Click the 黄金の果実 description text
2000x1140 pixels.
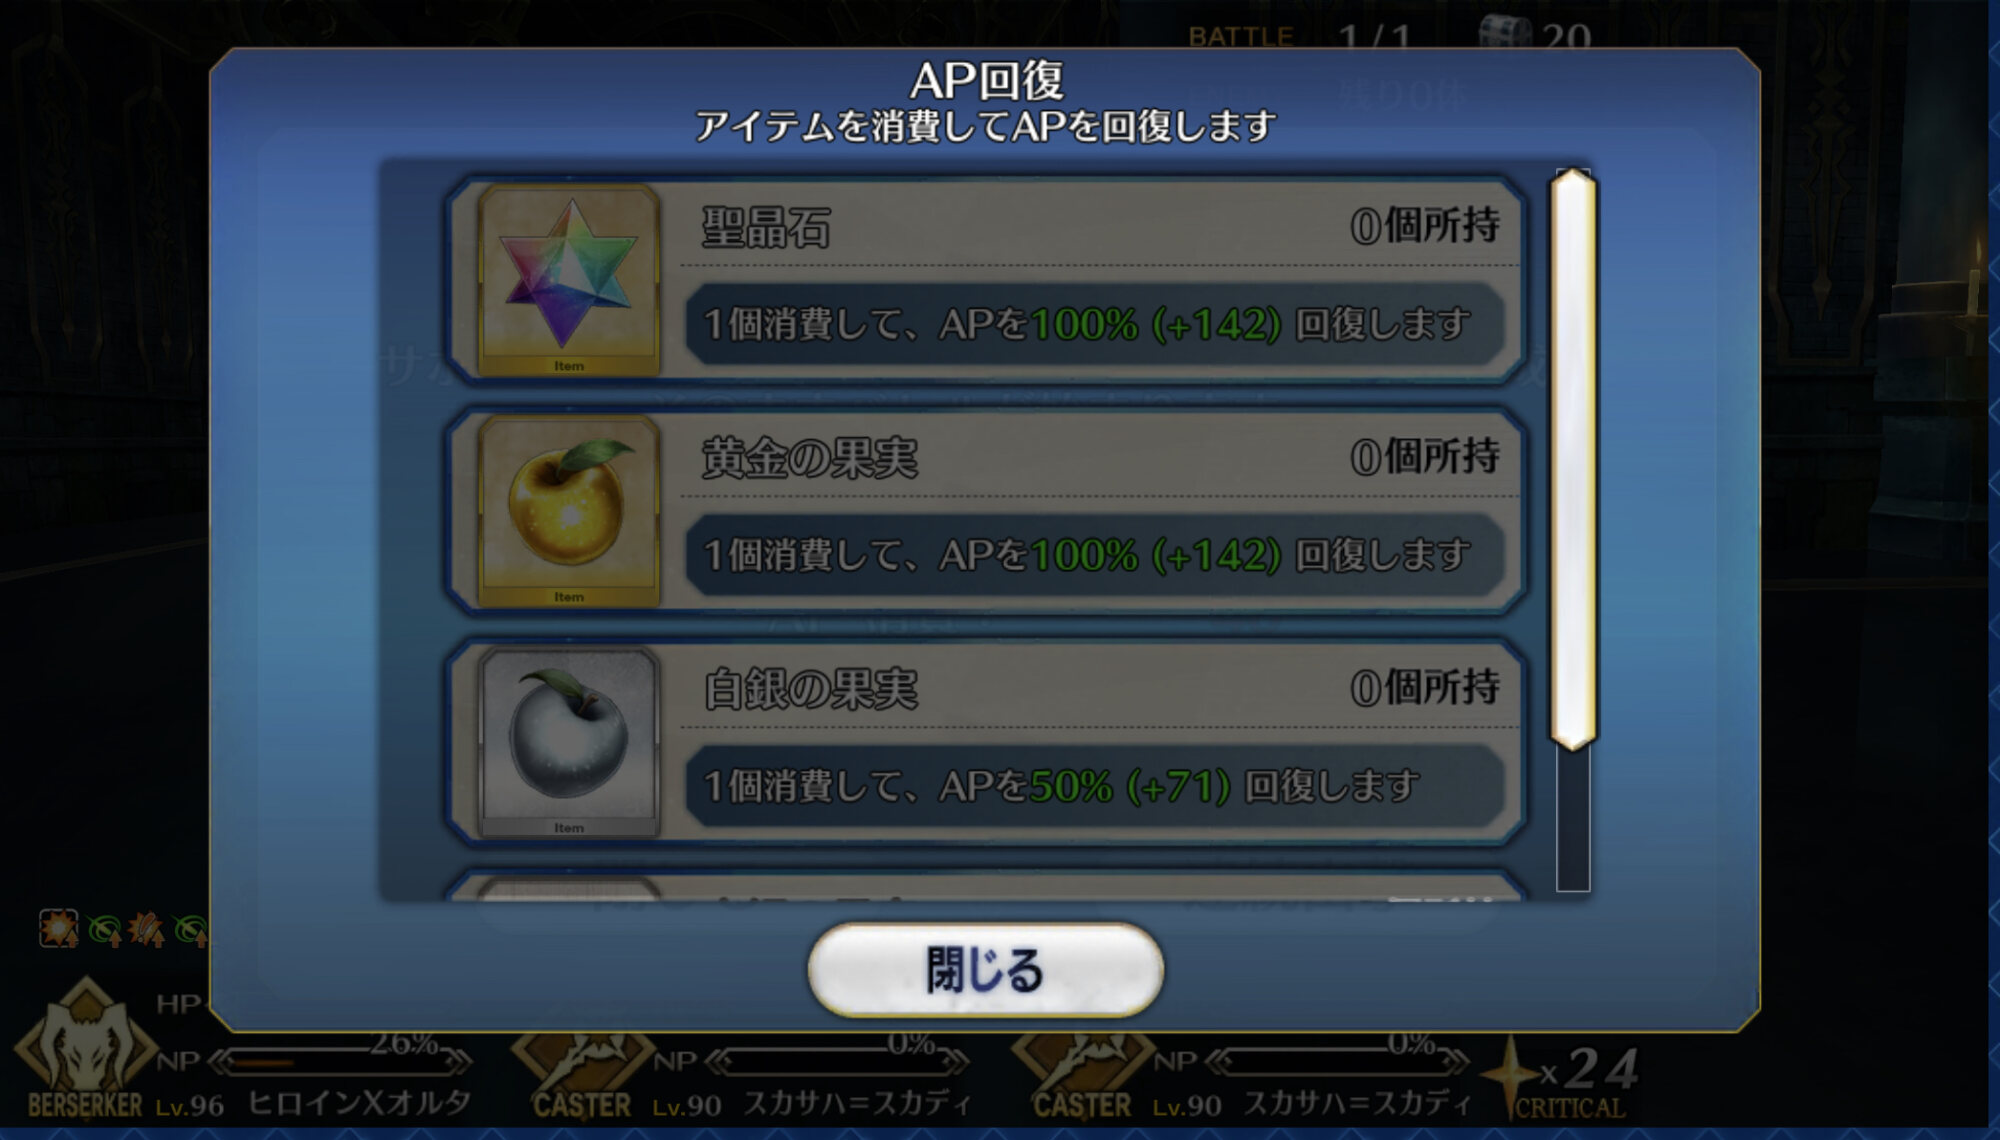tap(1088, 555)
